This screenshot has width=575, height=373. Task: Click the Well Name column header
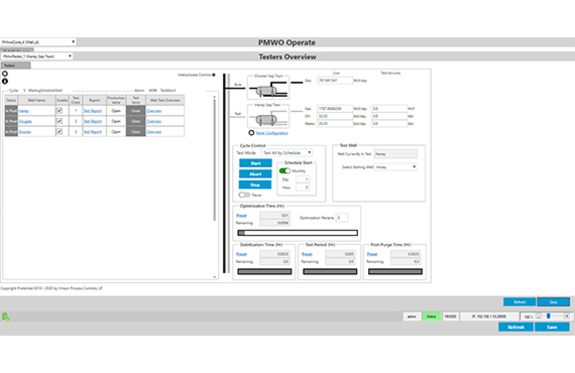(37, 100)
